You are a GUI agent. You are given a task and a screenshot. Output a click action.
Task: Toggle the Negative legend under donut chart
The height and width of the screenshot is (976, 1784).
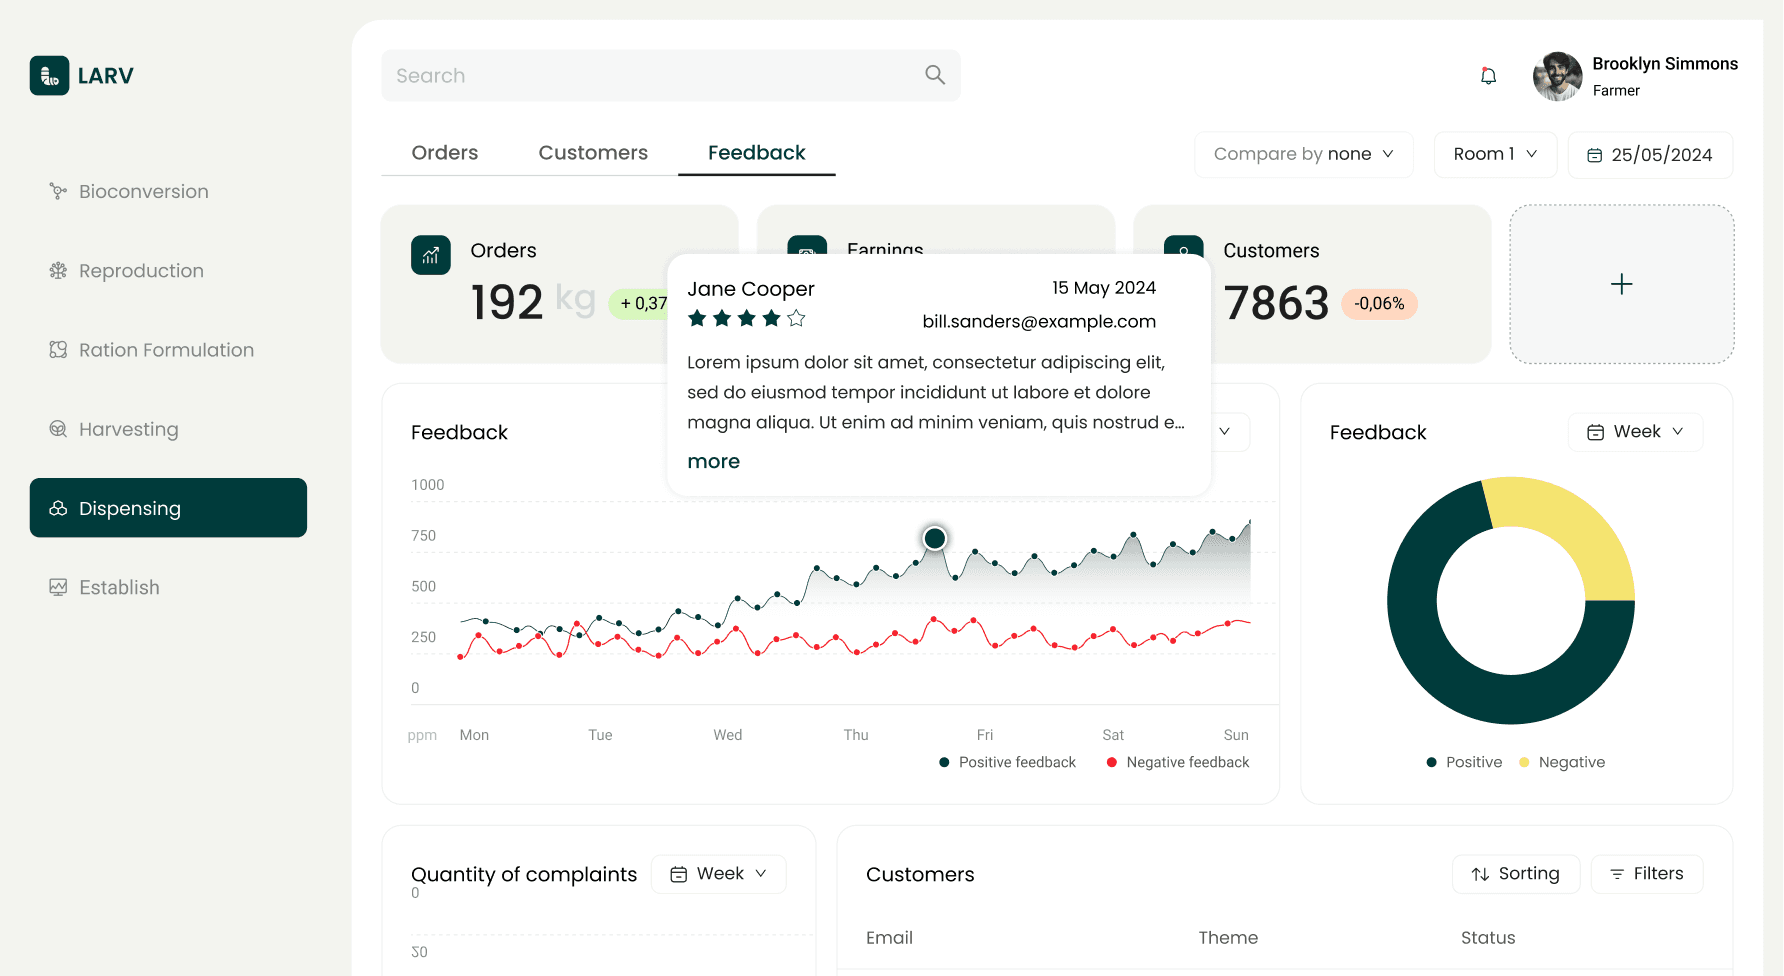[1561, 762]
